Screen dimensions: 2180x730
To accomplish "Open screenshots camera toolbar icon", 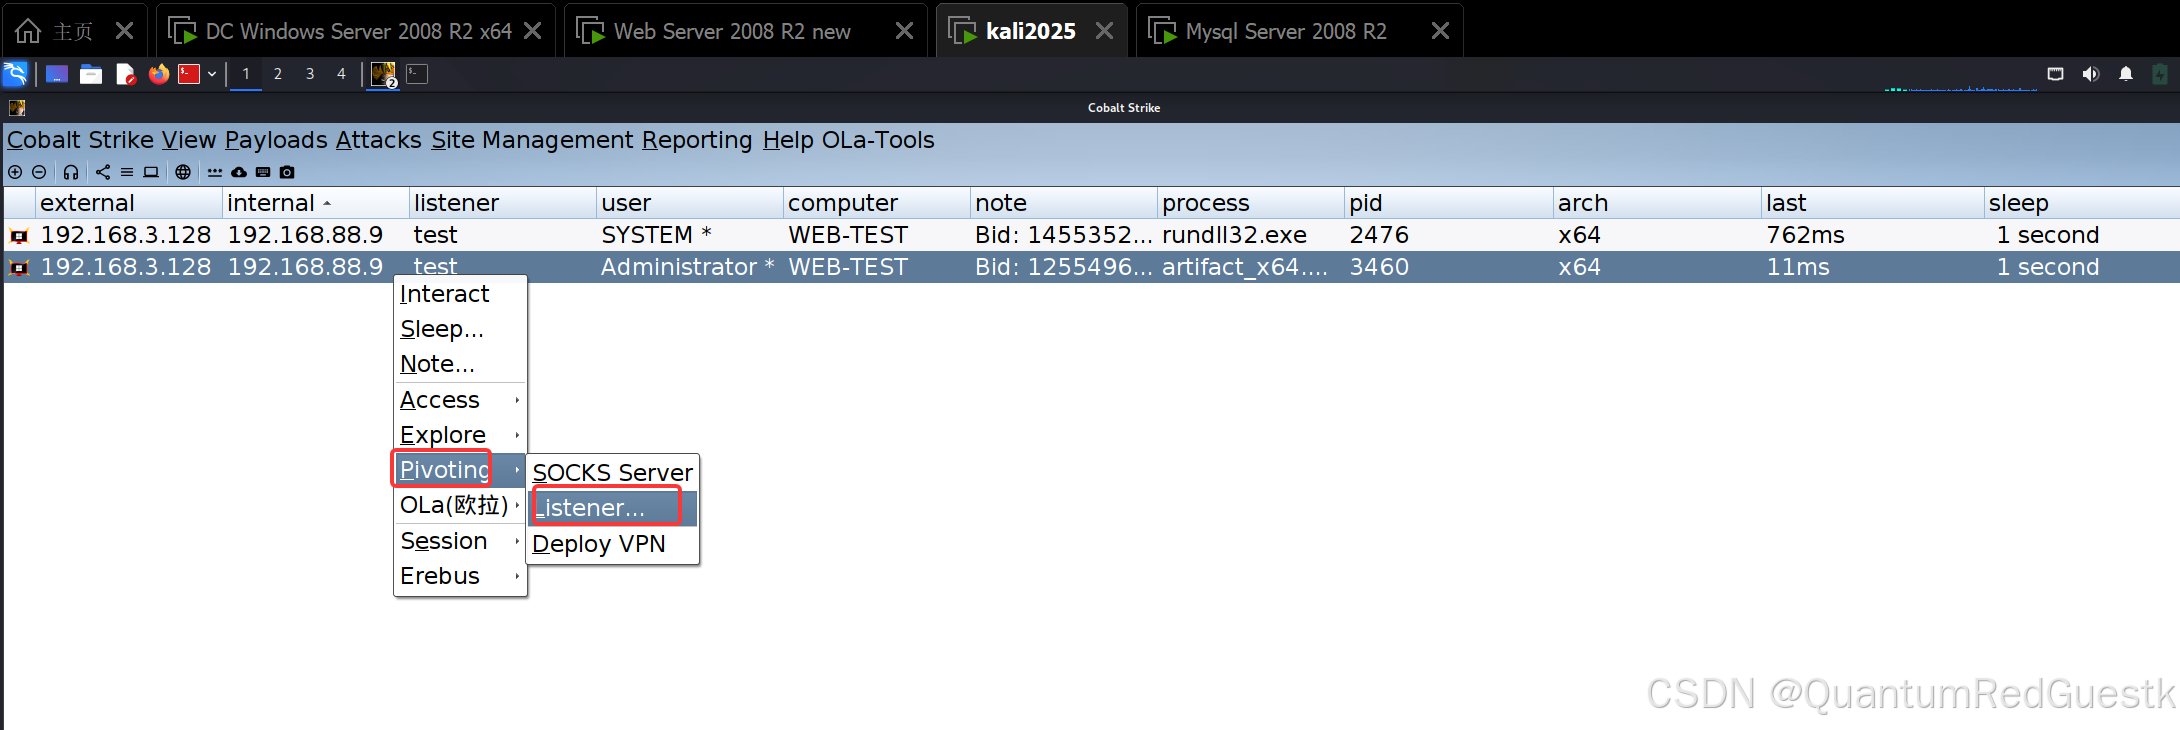I will [x=287, y=172].
